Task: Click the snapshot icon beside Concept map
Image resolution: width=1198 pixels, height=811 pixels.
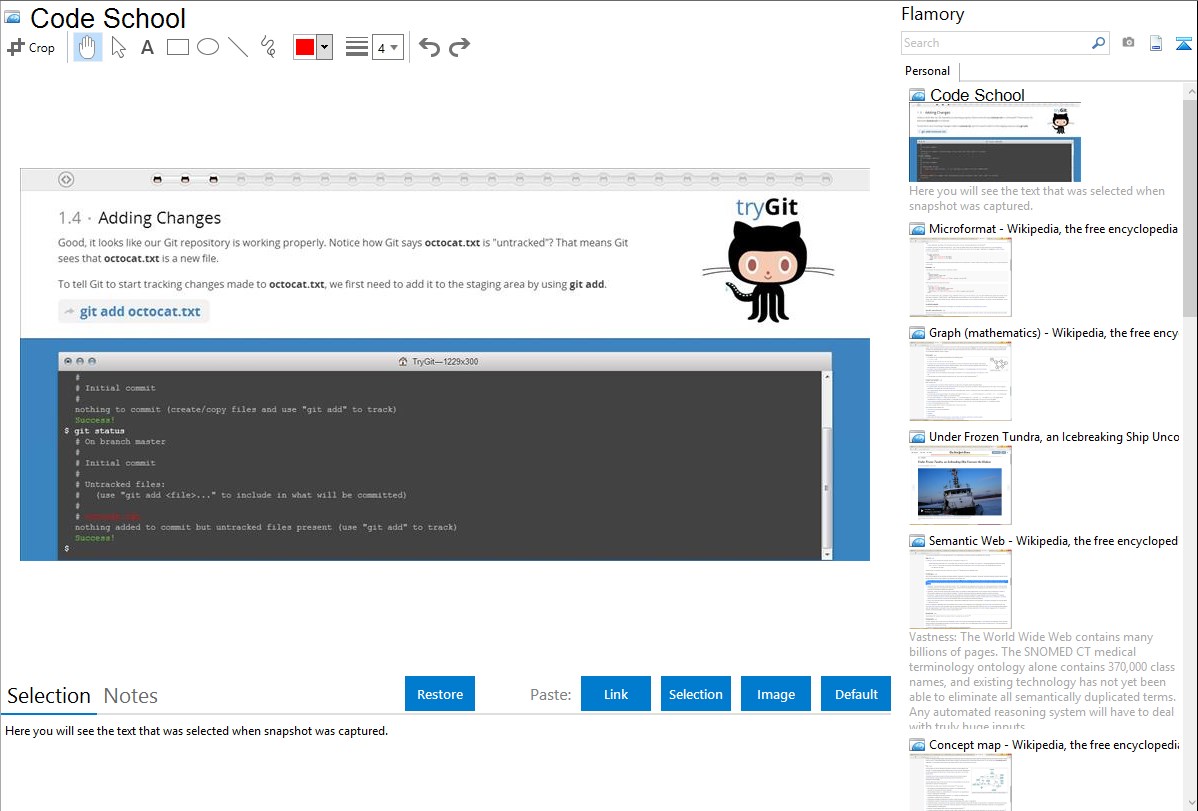Action: pyautogui.click(x=917, y=745)
